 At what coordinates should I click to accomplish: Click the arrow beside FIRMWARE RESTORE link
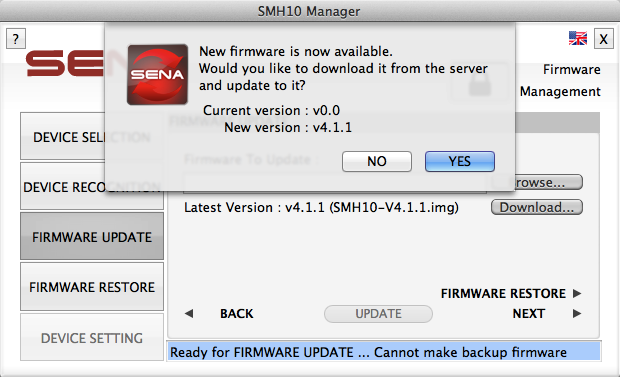tap(577, 294)
